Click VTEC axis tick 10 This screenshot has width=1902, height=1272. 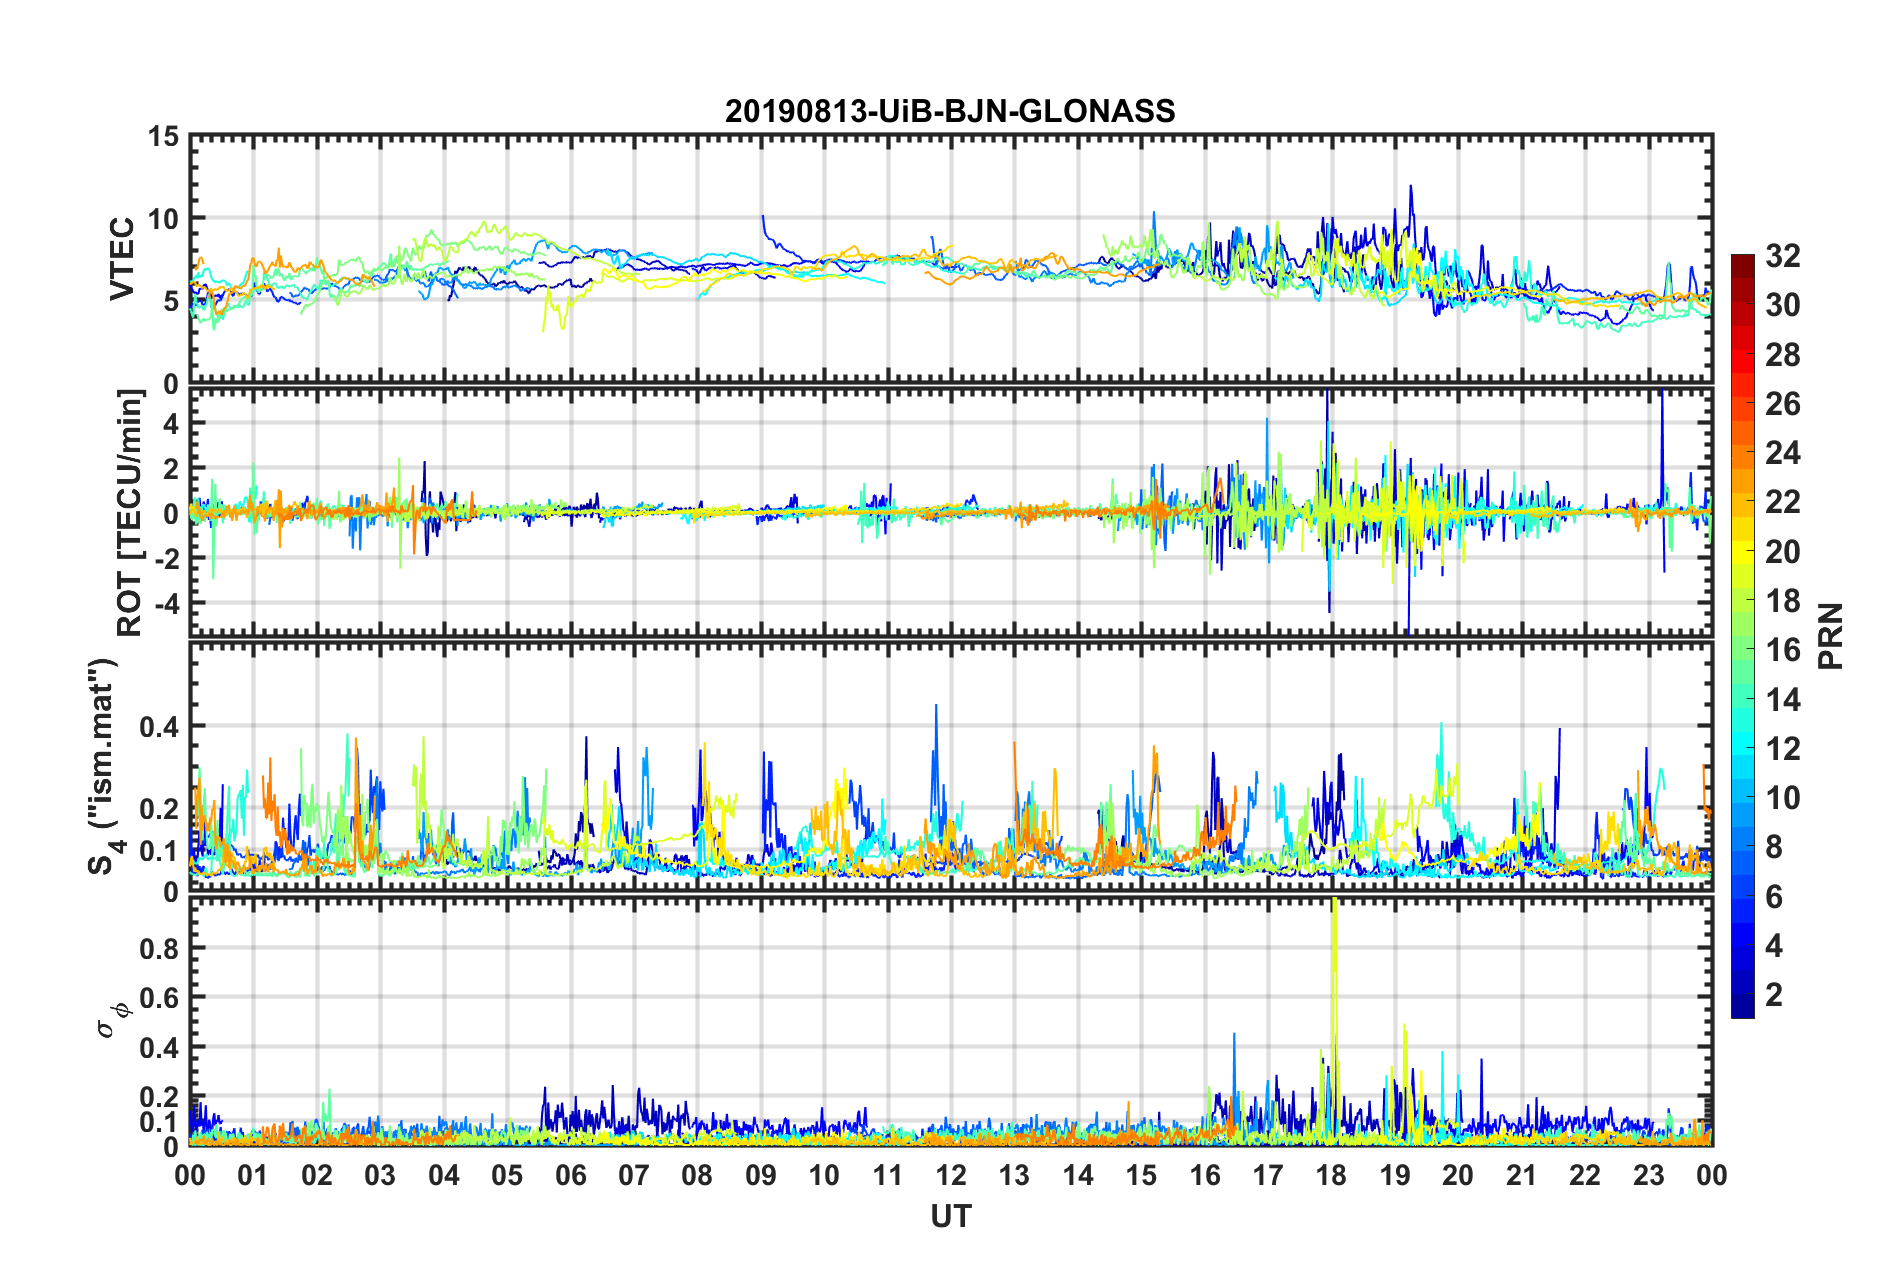[163, 219]
